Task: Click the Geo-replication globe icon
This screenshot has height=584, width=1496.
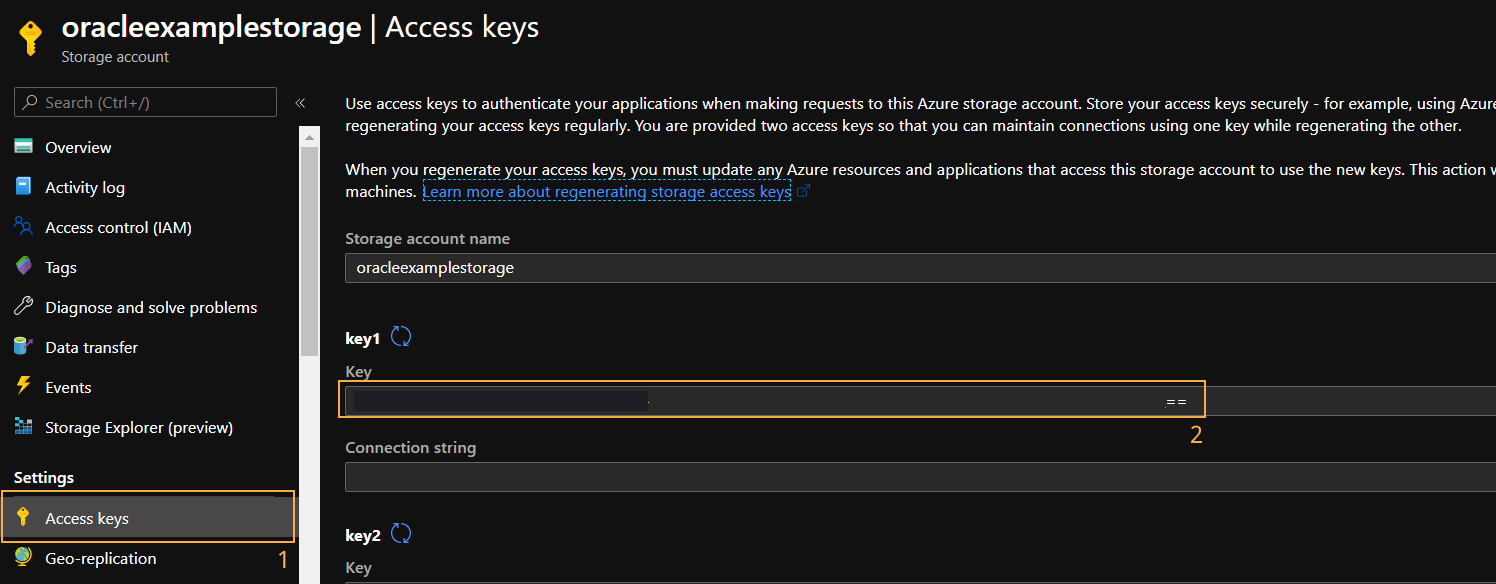Action: pos(24,557)
